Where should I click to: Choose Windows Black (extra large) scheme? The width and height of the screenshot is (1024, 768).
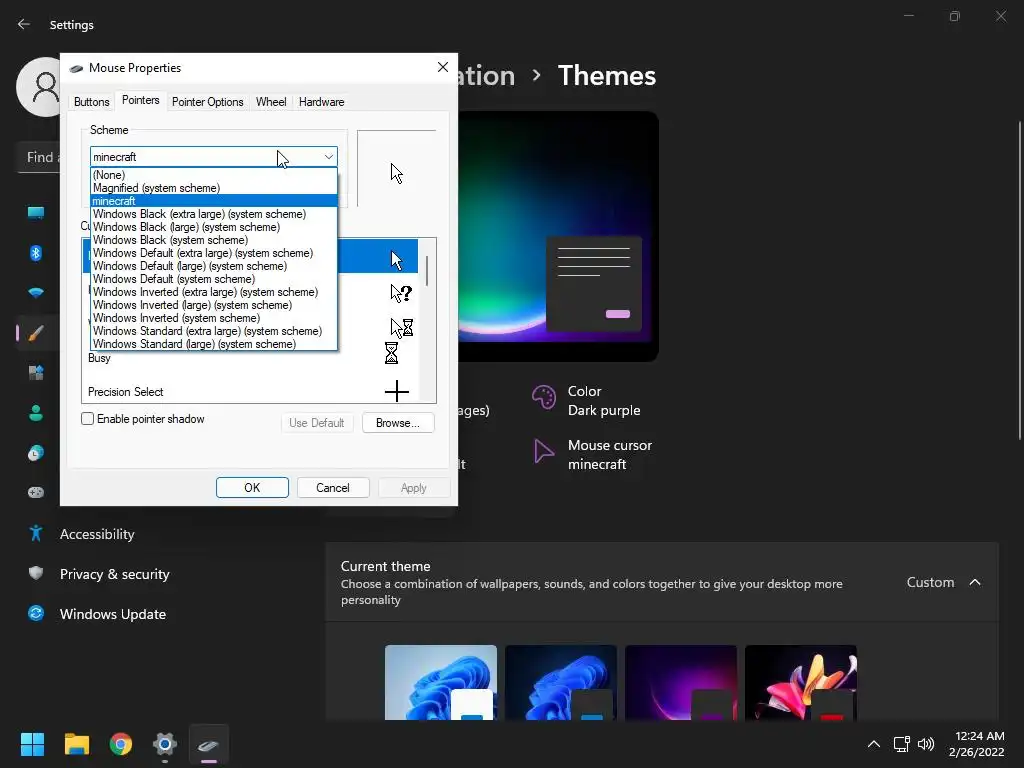click(214, 214)
